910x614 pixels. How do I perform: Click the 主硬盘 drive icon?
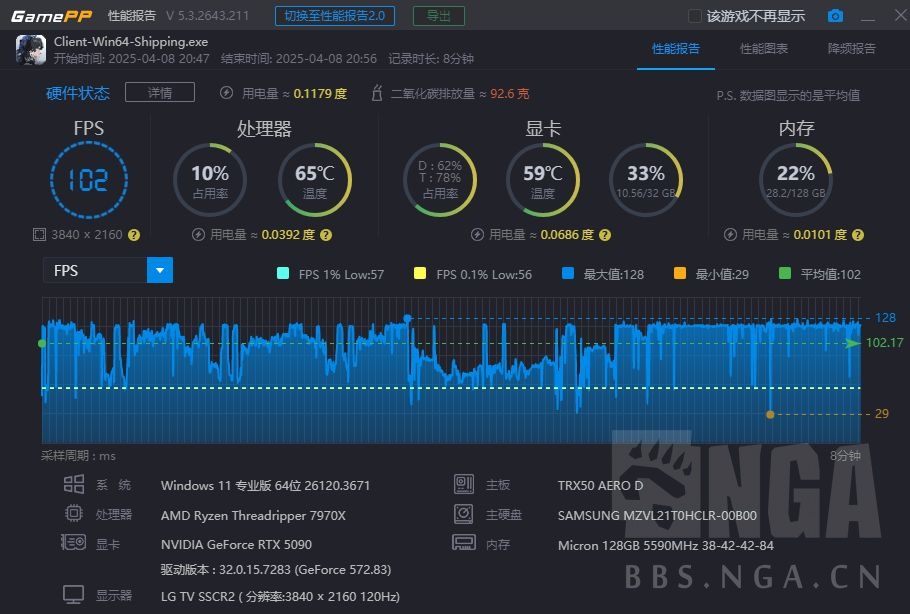[x=463, y=514]
